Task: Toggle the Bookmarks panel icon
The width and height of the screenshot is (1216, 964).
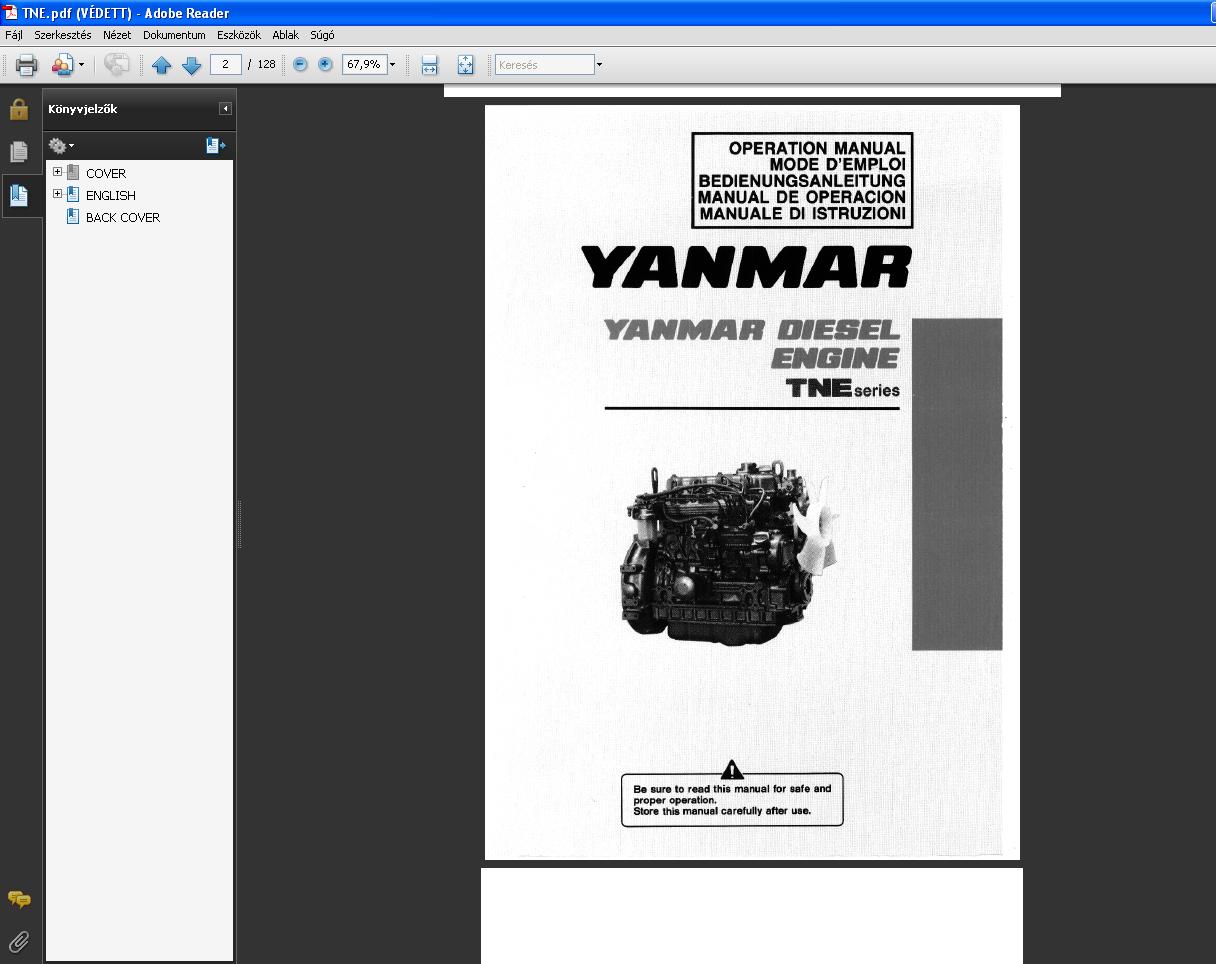Action: pos(19,194)
